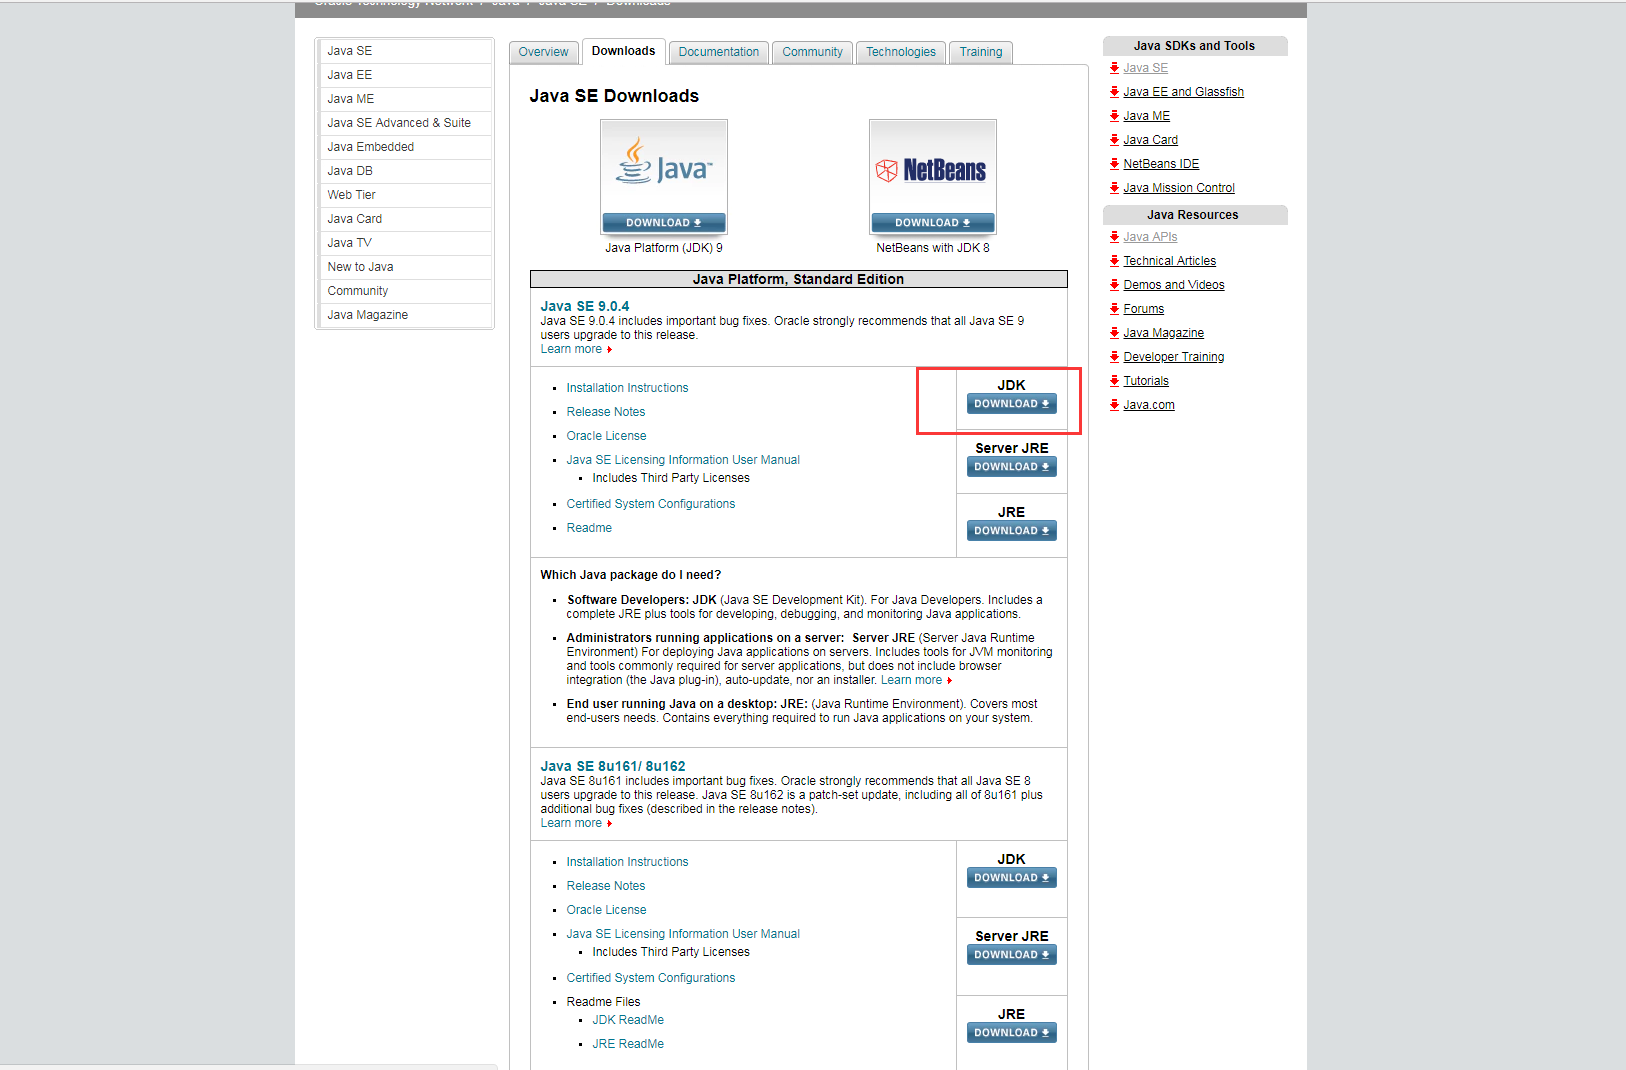Download the Server JRE for Java SE 8u161/8u162

point(1011,955)
